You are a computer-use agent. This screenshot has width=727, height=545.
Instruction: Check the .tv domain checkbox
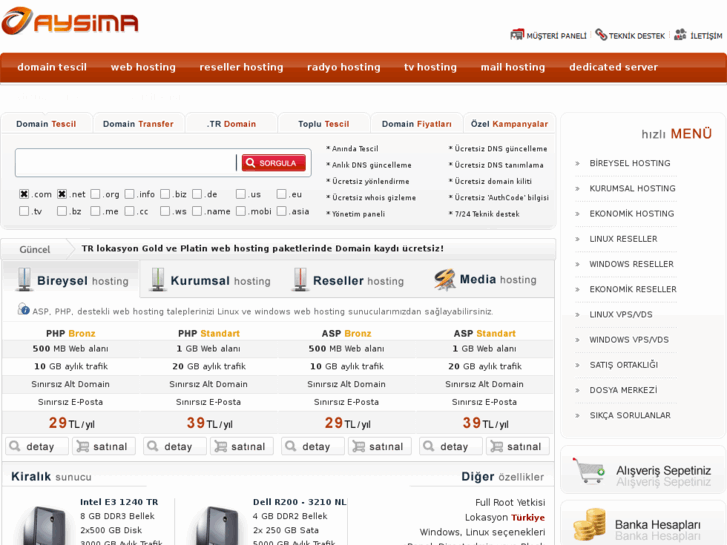24,211
